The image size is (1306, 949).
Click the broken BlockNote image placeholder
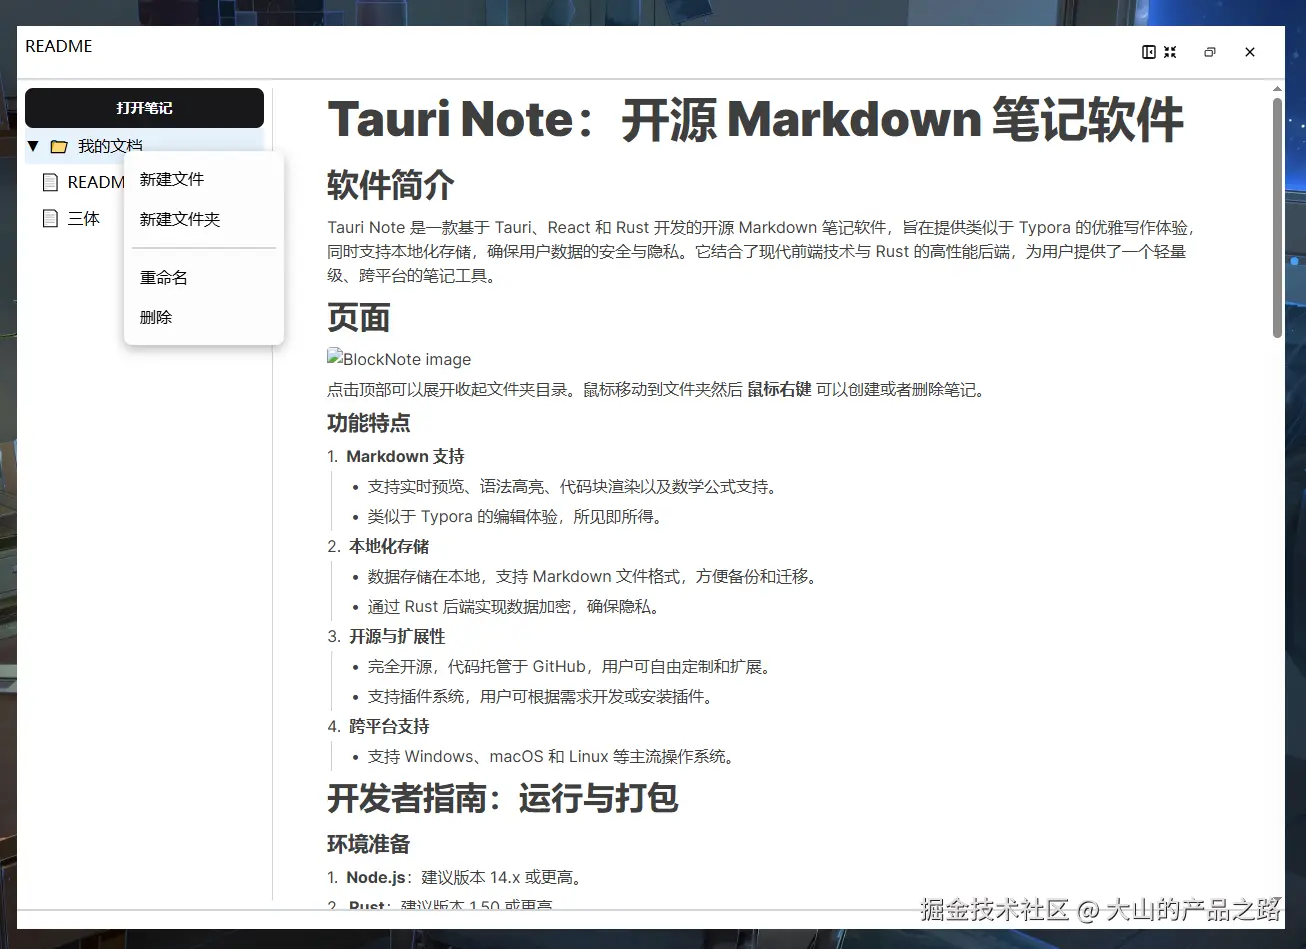399,359
